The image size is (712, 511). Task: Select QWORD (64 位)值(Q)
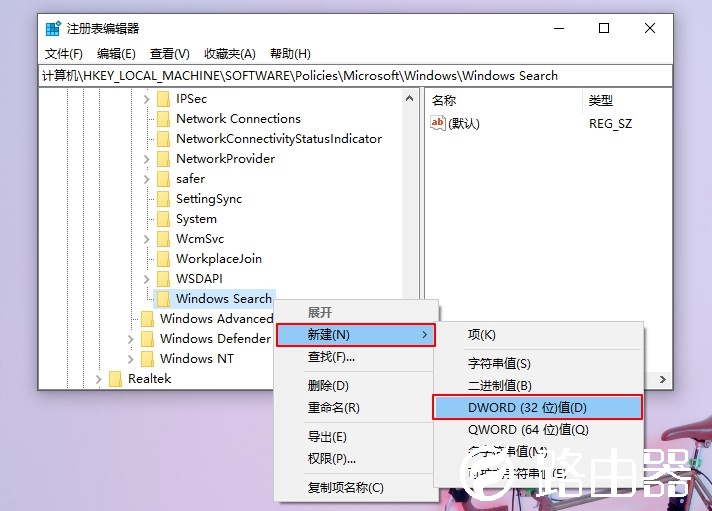[538, 430]
